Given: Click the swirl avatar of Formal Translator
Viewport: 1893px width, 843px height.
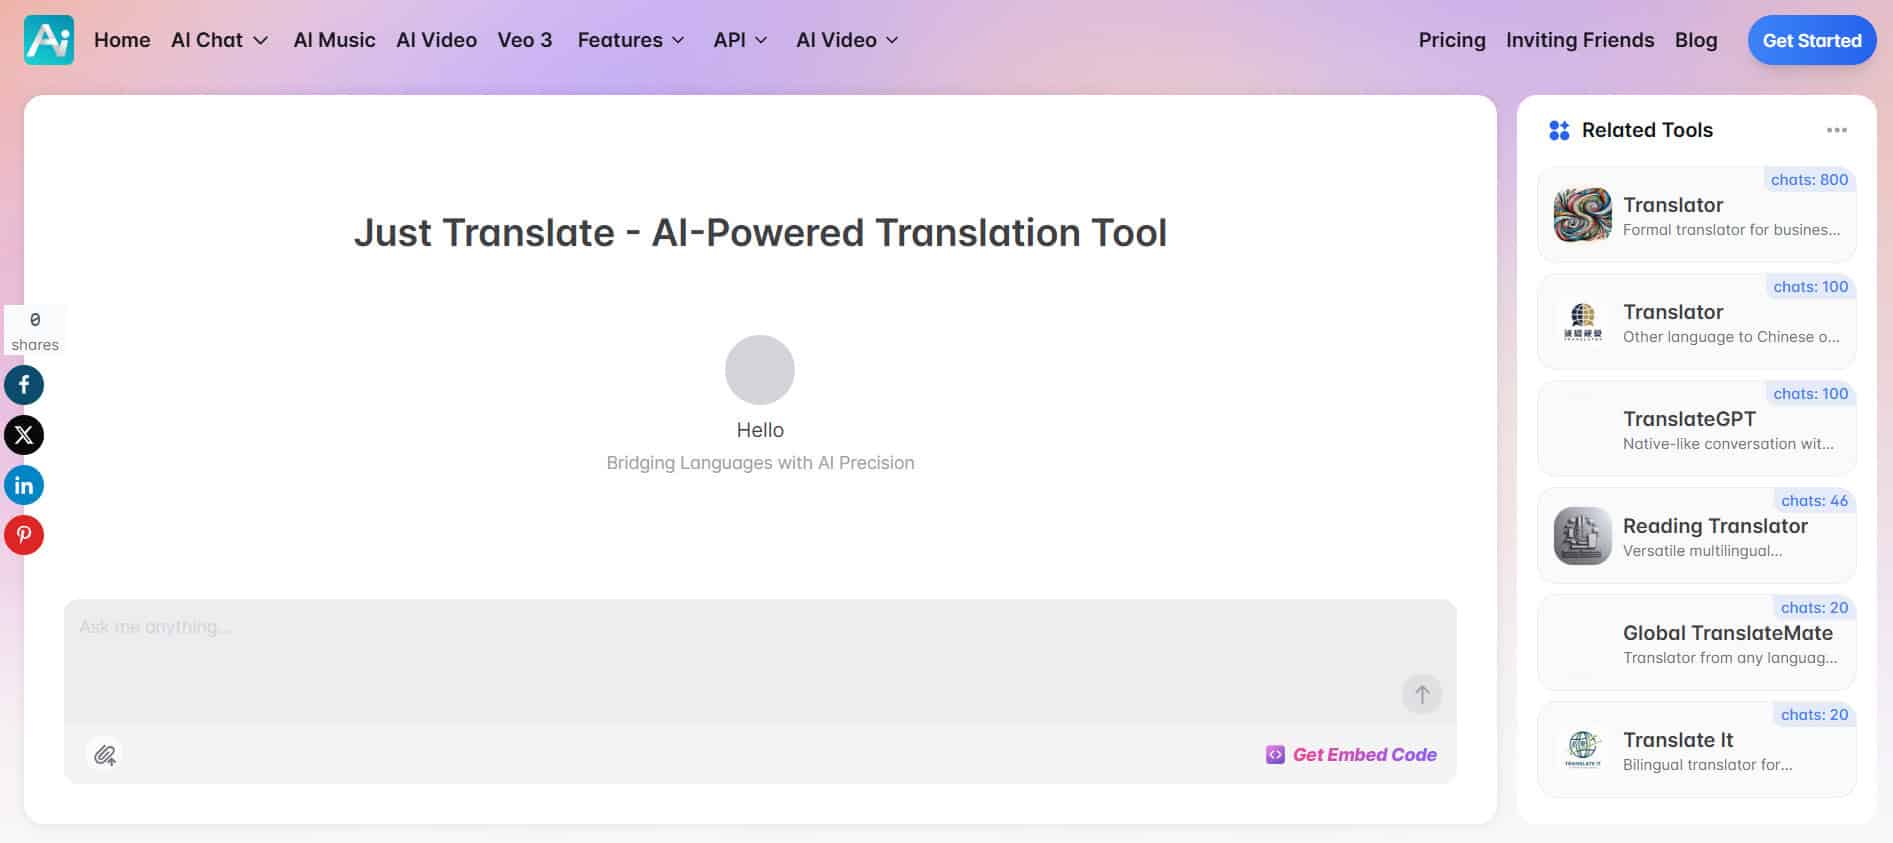Looking at the screenshot, I should 1582,215.
